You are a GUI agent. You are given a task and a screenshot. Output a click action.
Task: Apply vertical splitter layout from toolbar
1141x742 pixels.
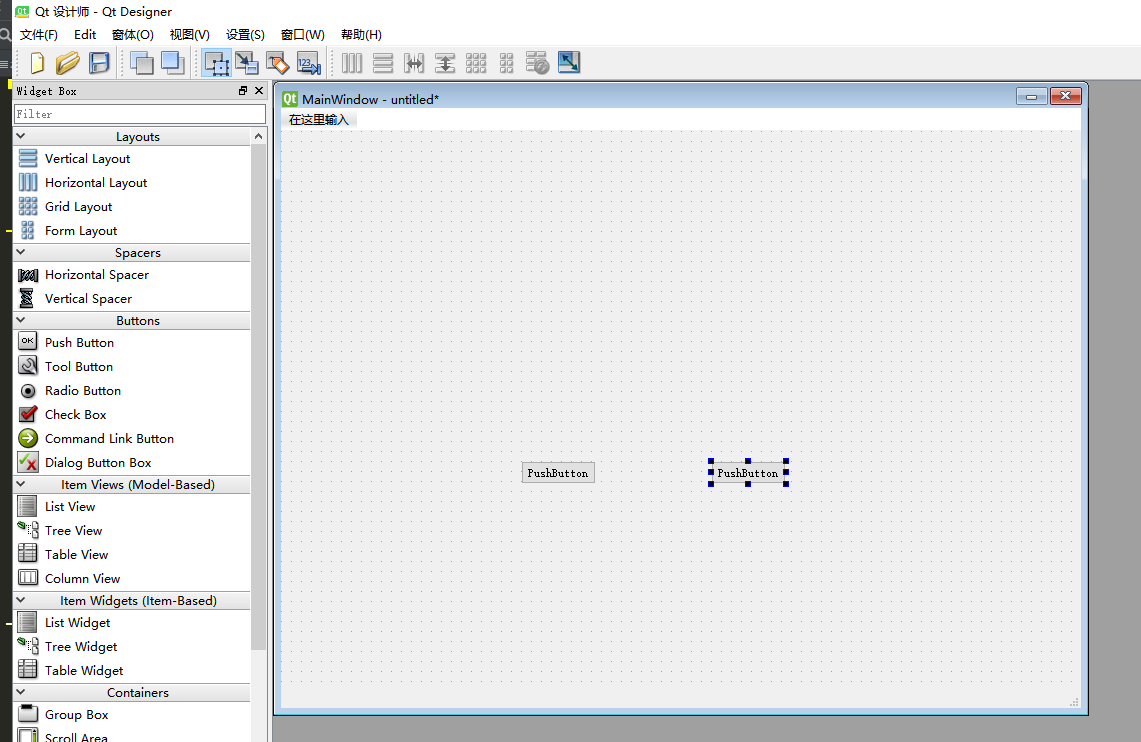click(x=445, y=63)
